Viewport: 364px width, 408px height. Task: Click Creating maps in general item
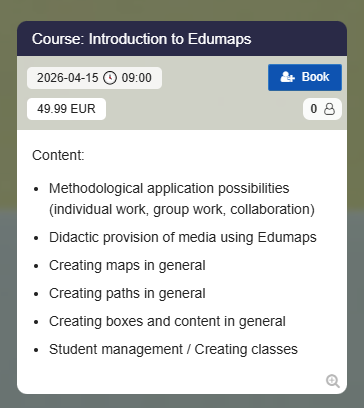coord(127,266)
